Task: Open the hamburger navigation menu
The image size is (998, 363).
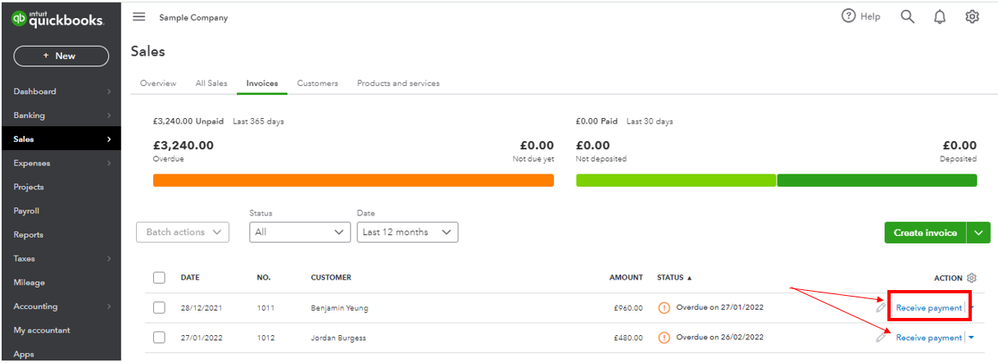Action: (139, 17)
